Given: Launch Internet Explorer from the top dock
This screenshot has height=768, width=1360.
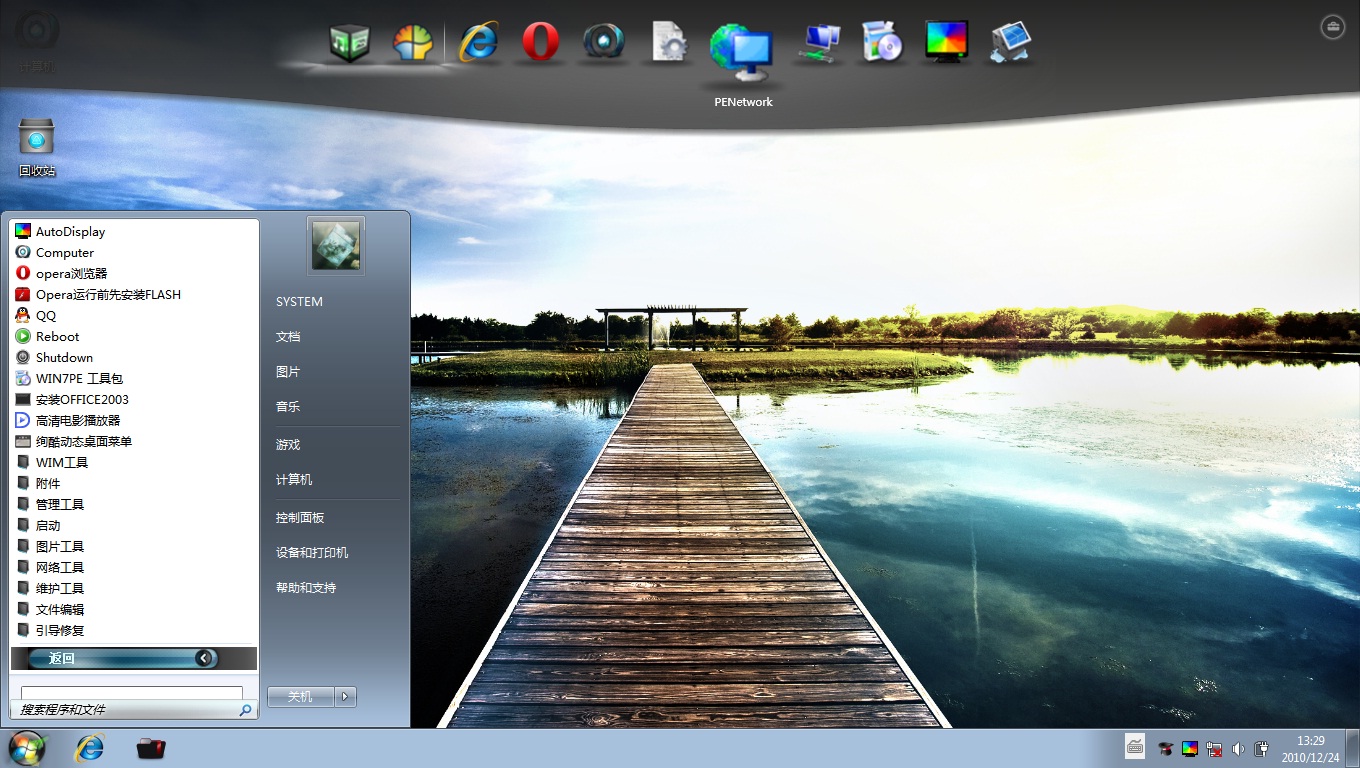Looking at the screenshot, I should [x=479, y=43].
